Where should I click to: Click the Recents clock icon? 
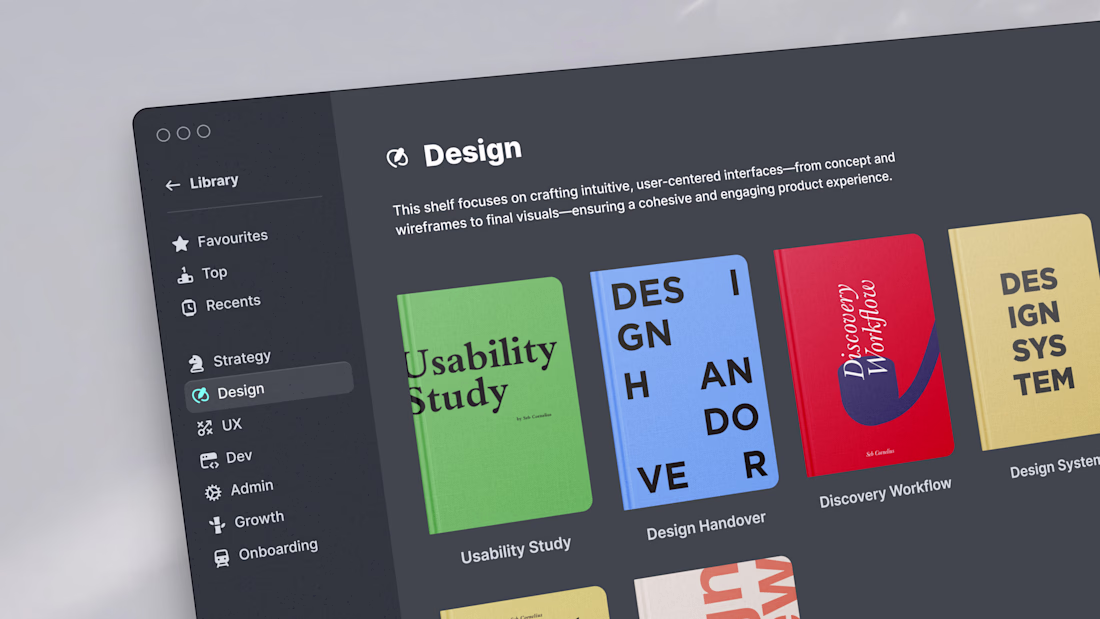coord(189,307)
